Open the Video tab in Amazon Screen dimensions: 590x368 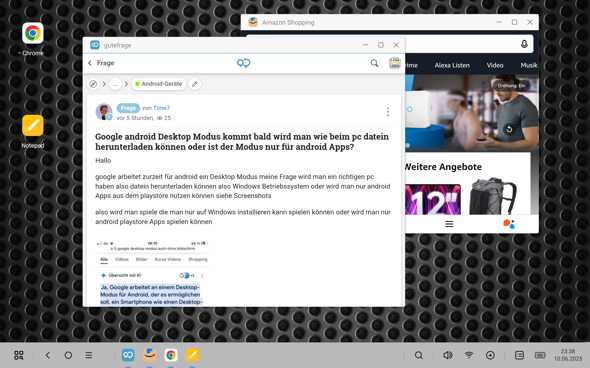[495, 65]
